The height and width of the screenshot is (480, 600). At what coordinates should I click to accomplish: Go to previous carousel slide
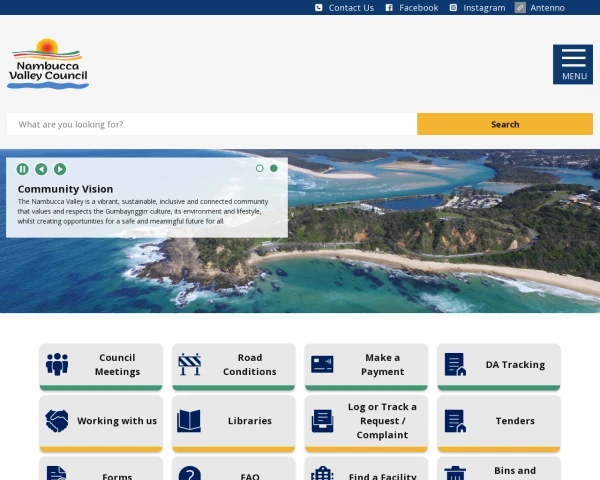pyautogui.click(x=41, y=169)
